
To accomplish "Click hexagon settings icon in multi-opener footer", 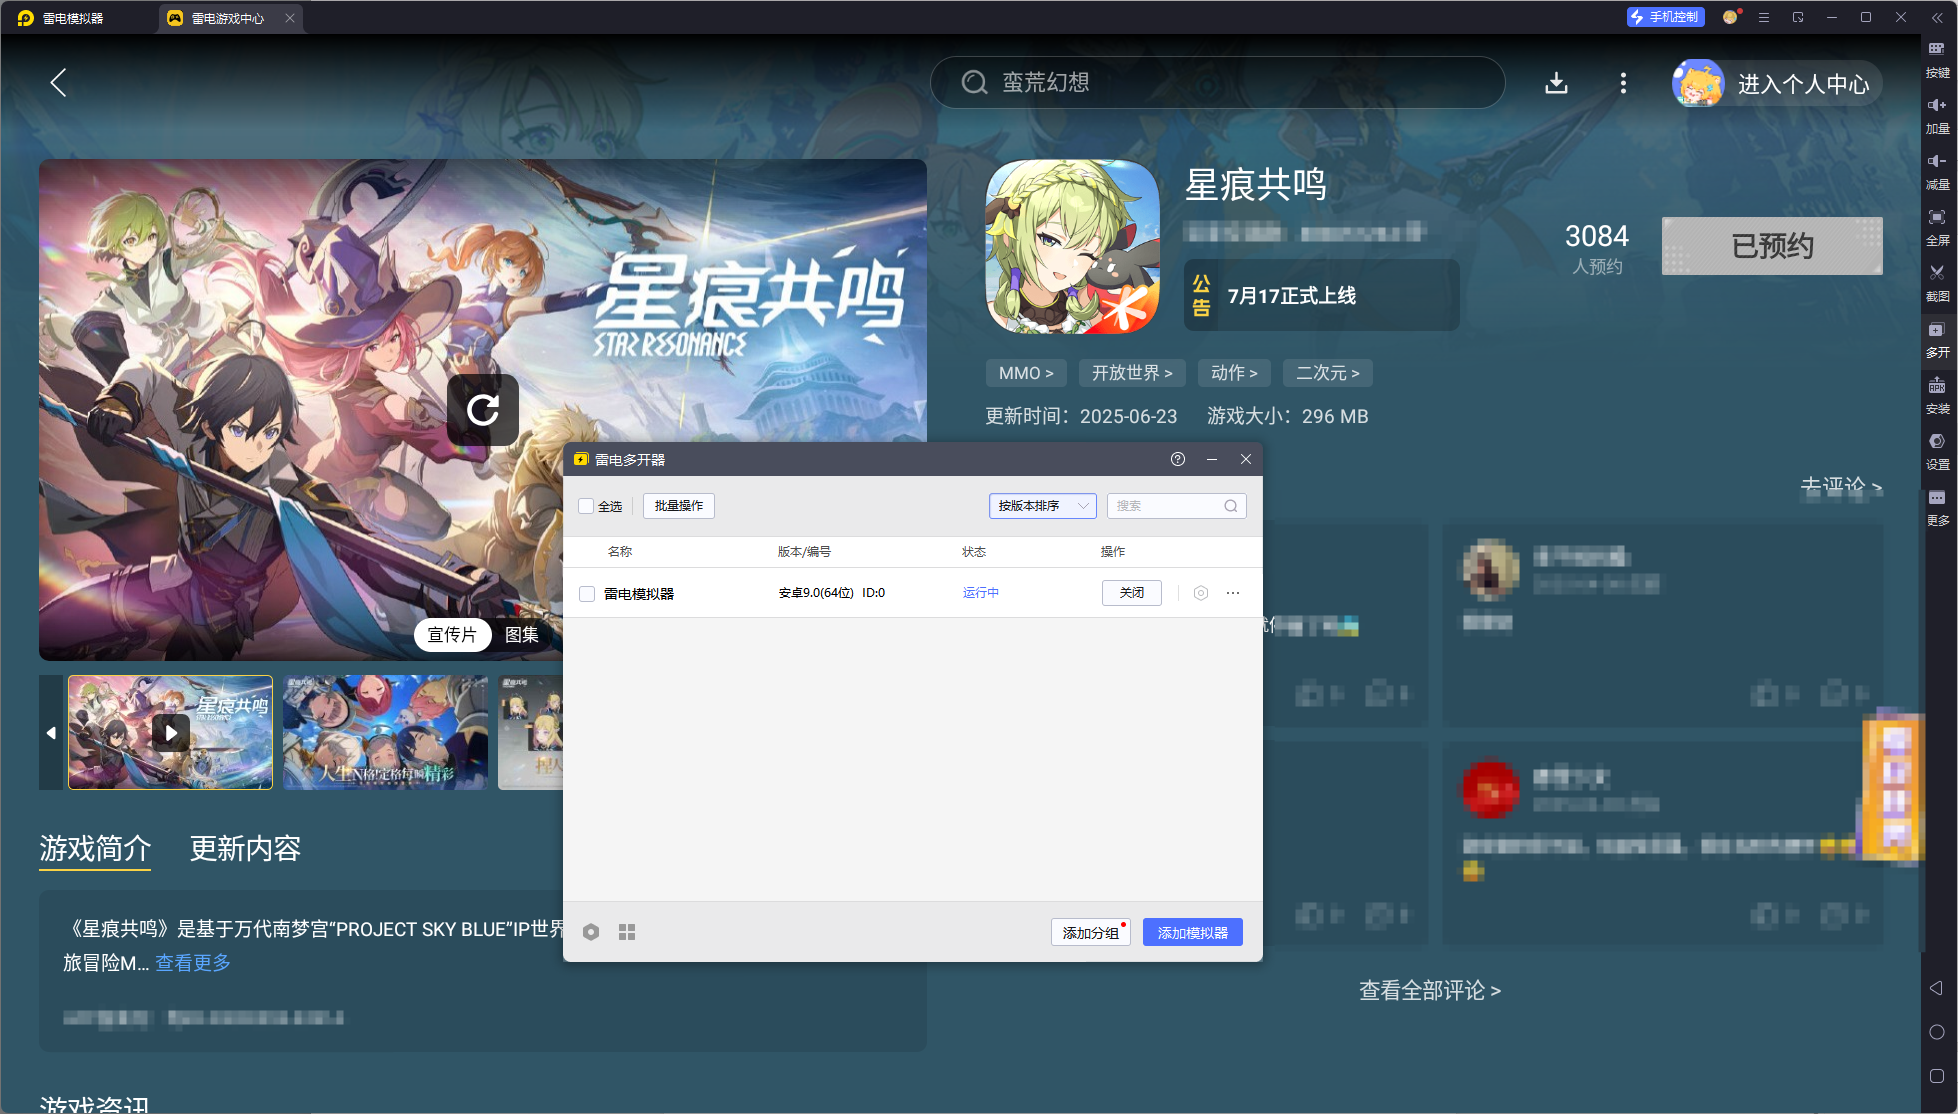I will point(591,932).
